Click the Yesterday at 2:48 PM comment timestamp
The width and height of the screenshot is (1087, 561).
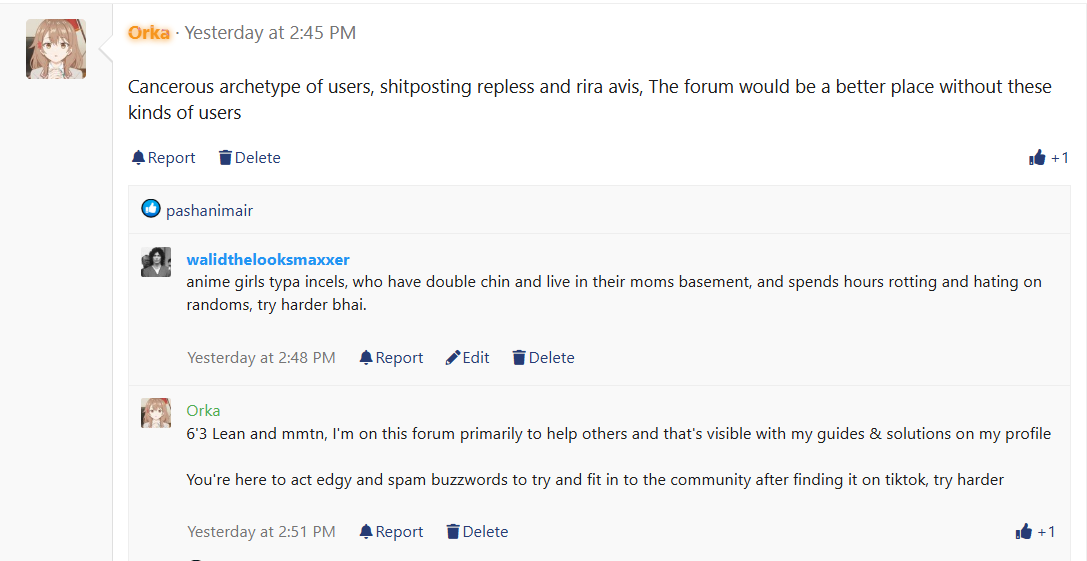[261, 358]
